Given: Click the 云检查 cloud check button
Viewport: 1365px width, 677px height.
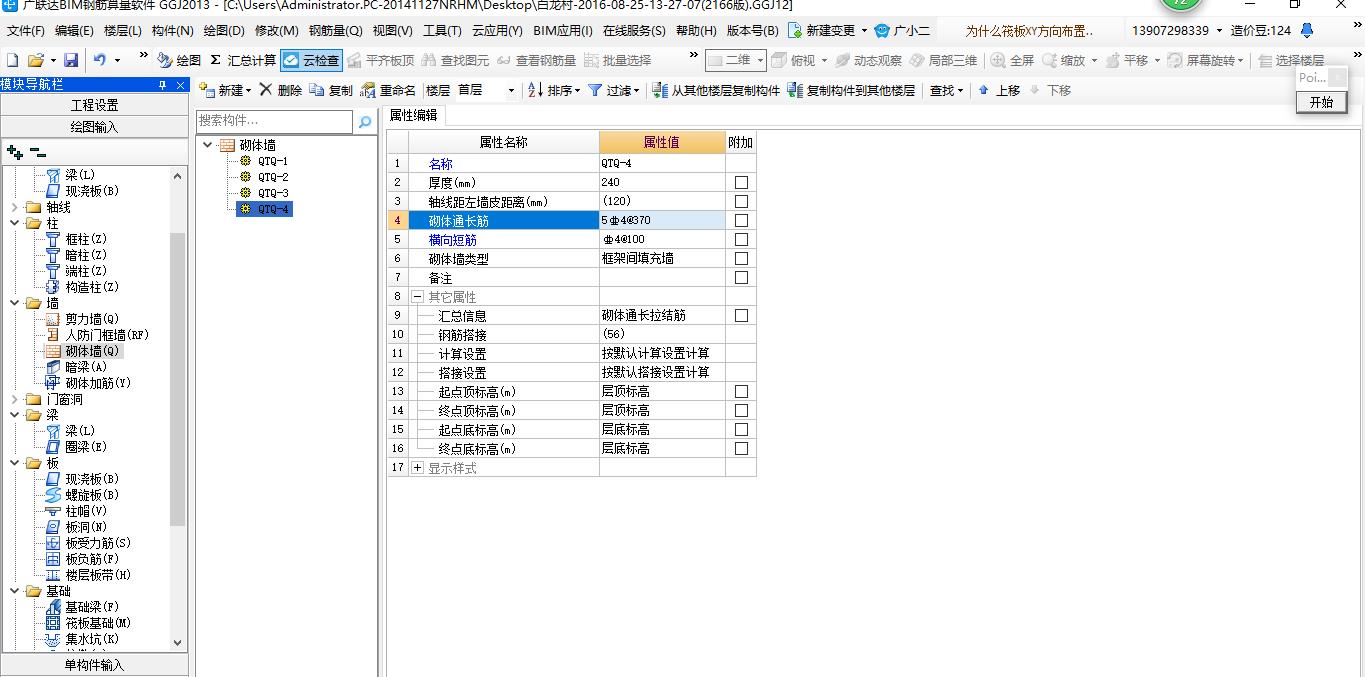Looking at the screenshot, I should (311, 60).
